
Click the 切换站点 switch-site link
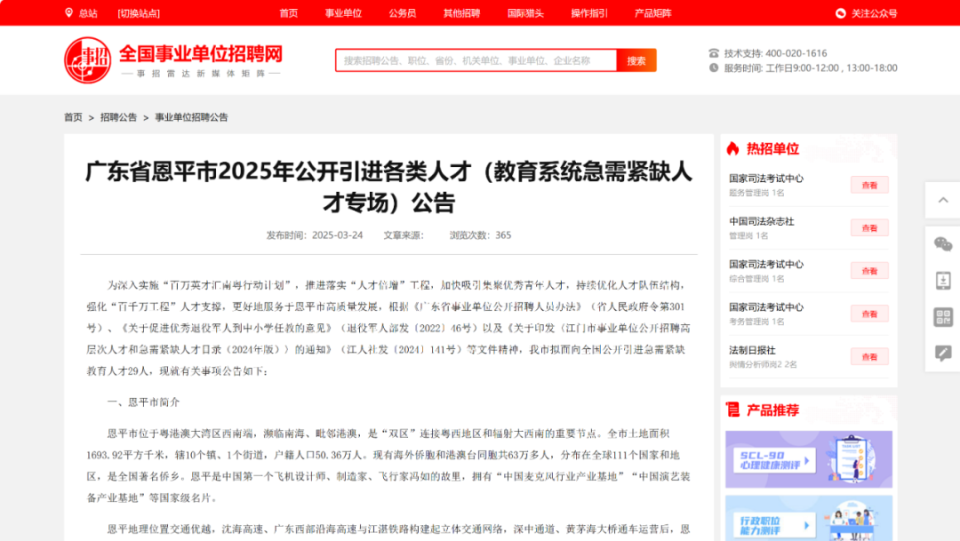[x=138, y=13]
